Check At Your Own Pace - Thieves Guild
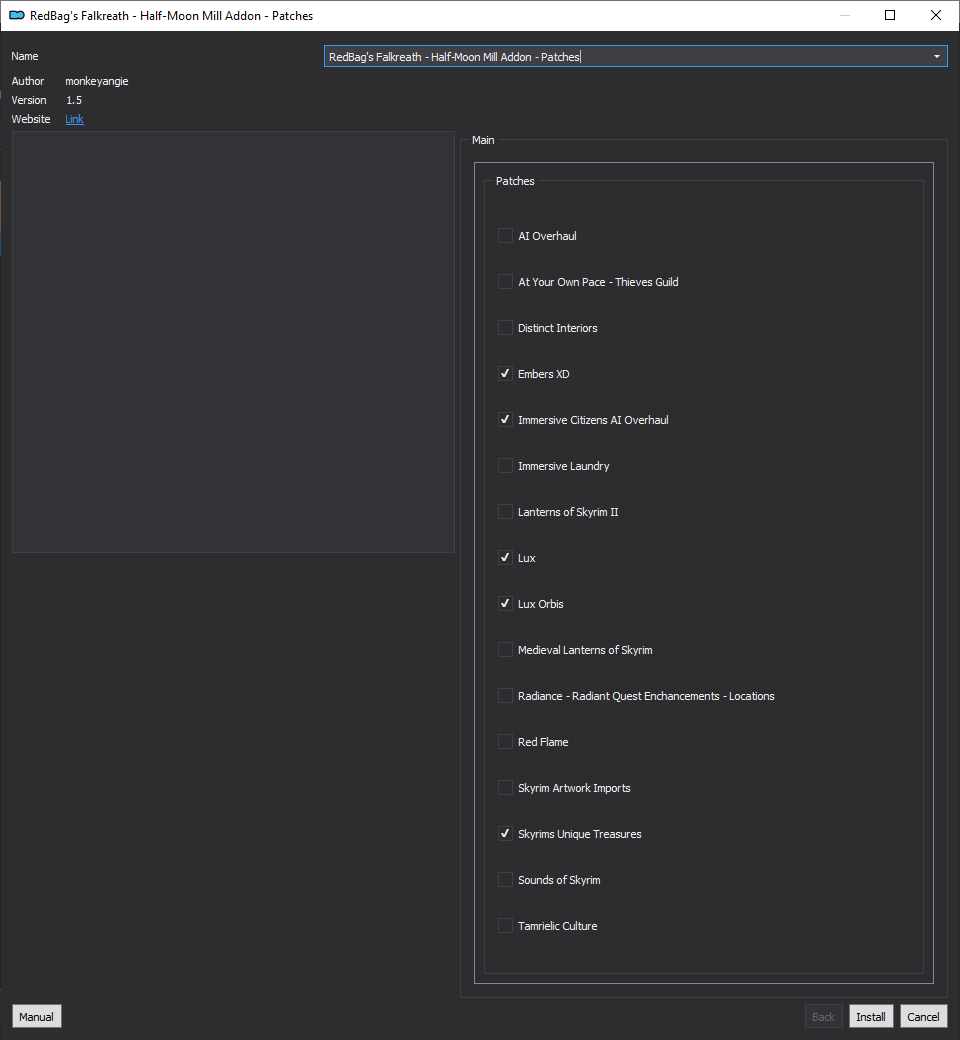Image resolution: width=960 pixels, height=1040 pixels. (505, 282)
